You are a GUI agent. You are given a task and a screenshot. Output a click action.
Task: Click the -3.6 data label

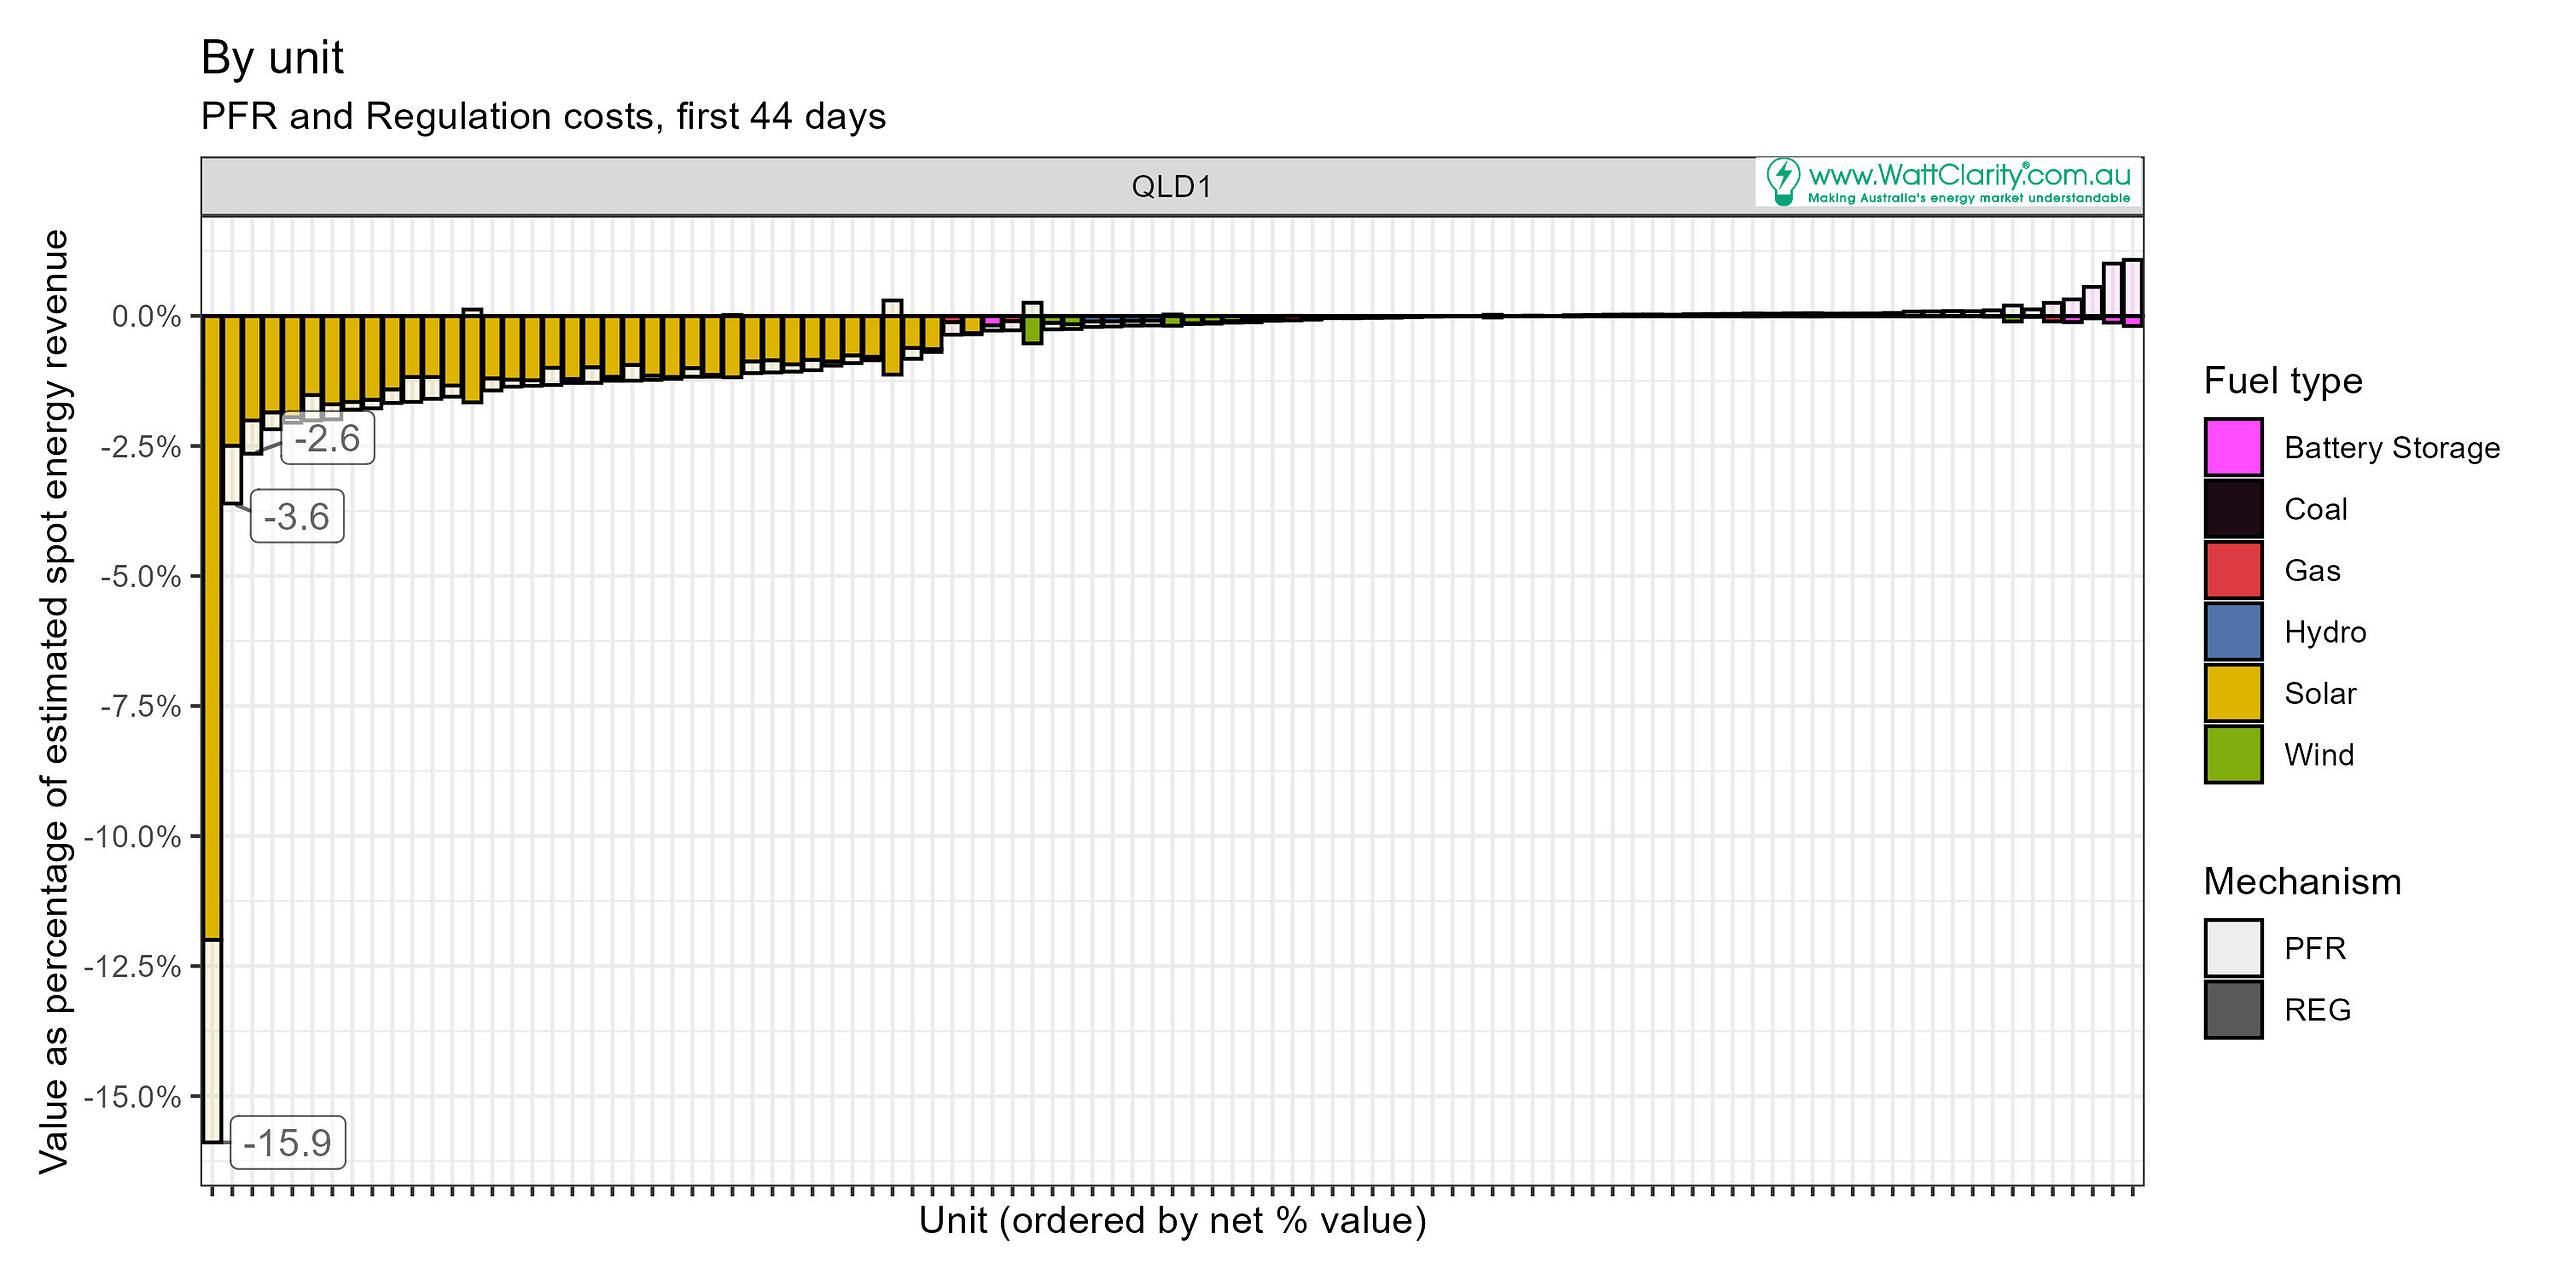tap(297, 516)
